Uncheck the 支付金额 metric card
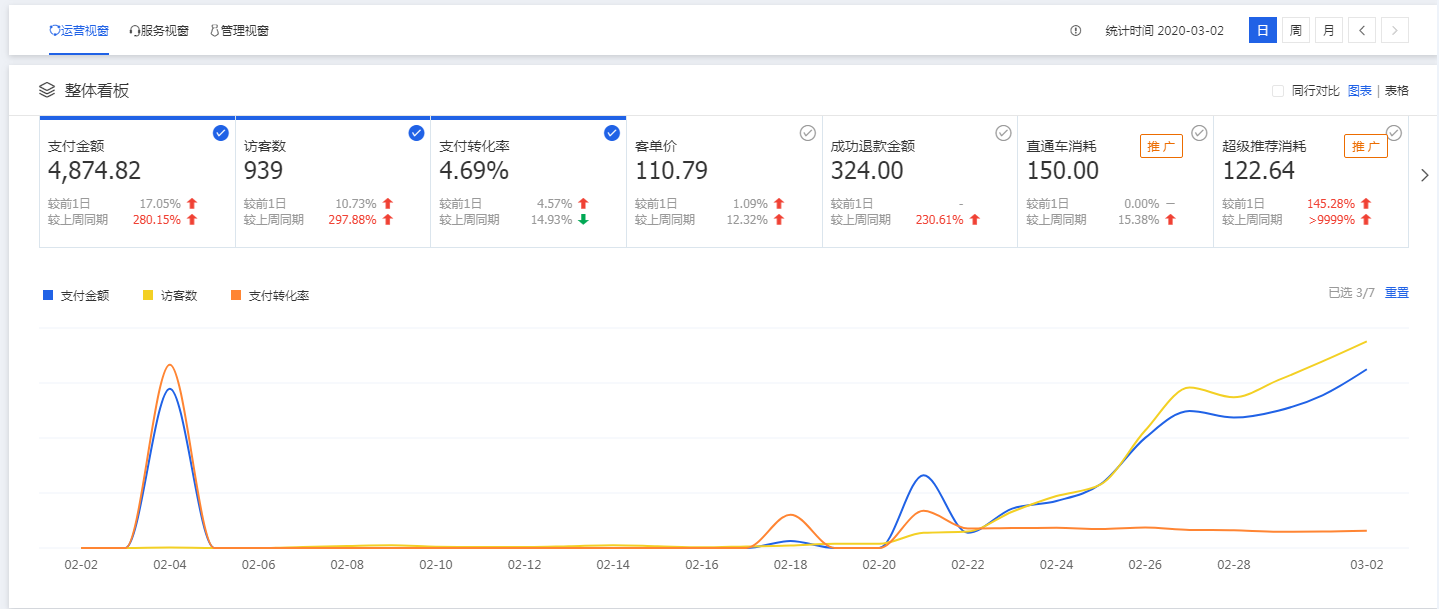 pos(221,133)
